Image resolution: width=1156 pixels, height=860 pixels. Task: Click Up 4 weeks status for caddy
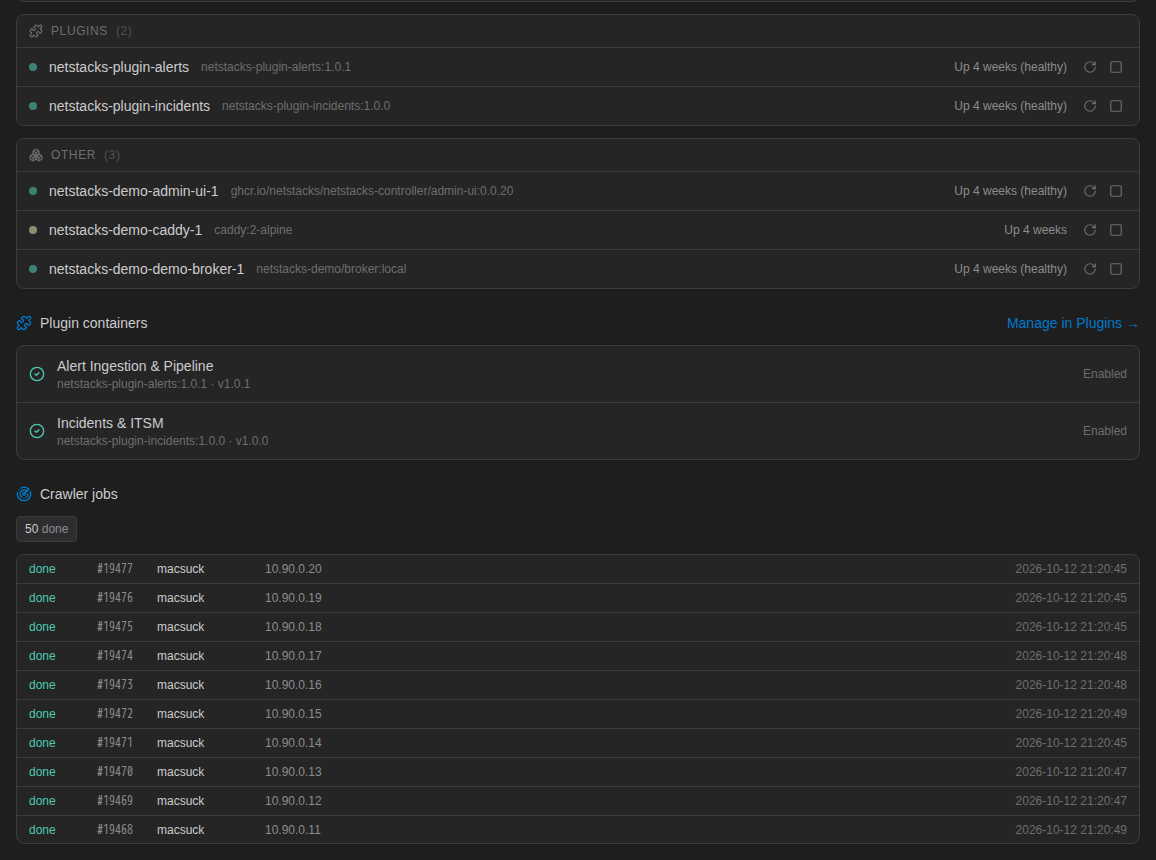1035,230
